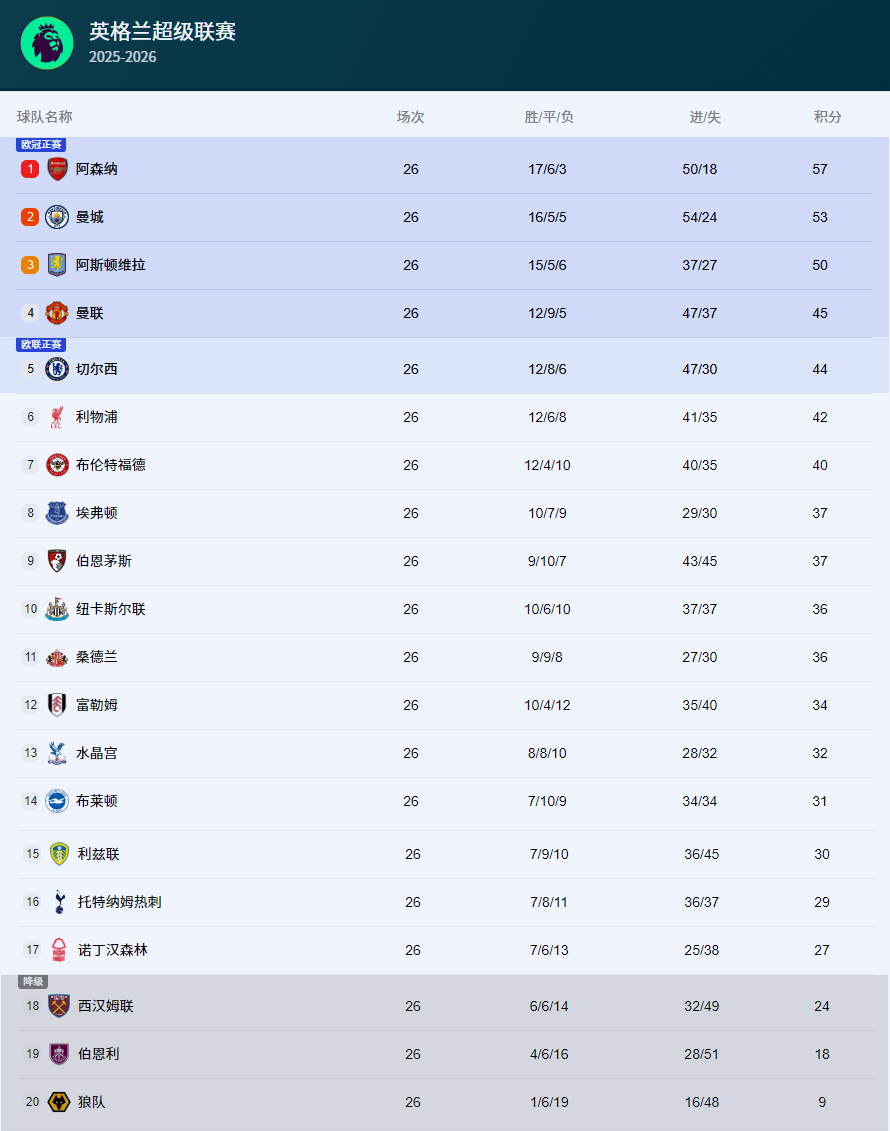Click the 降级 zone tag
Image resolution: width=890 pixels, height=1131 pixels.
(x=33, y=982)
